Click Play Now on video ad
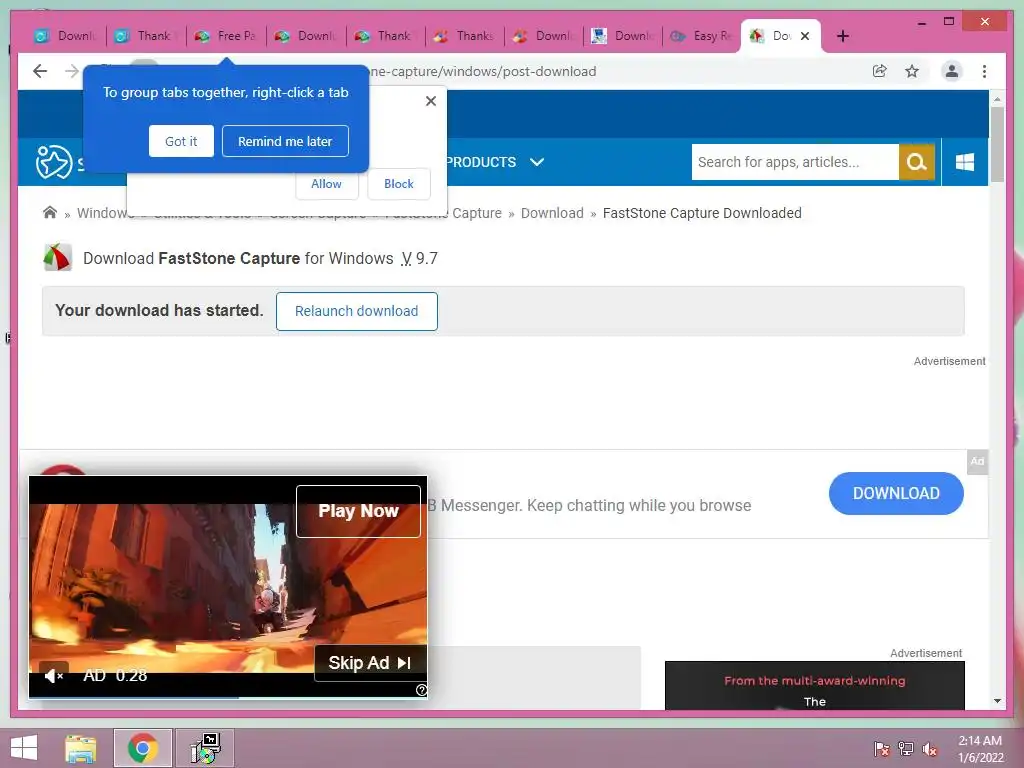Image resolution: width=1024 pixels, height=768 pixels. tap(358, 511)
